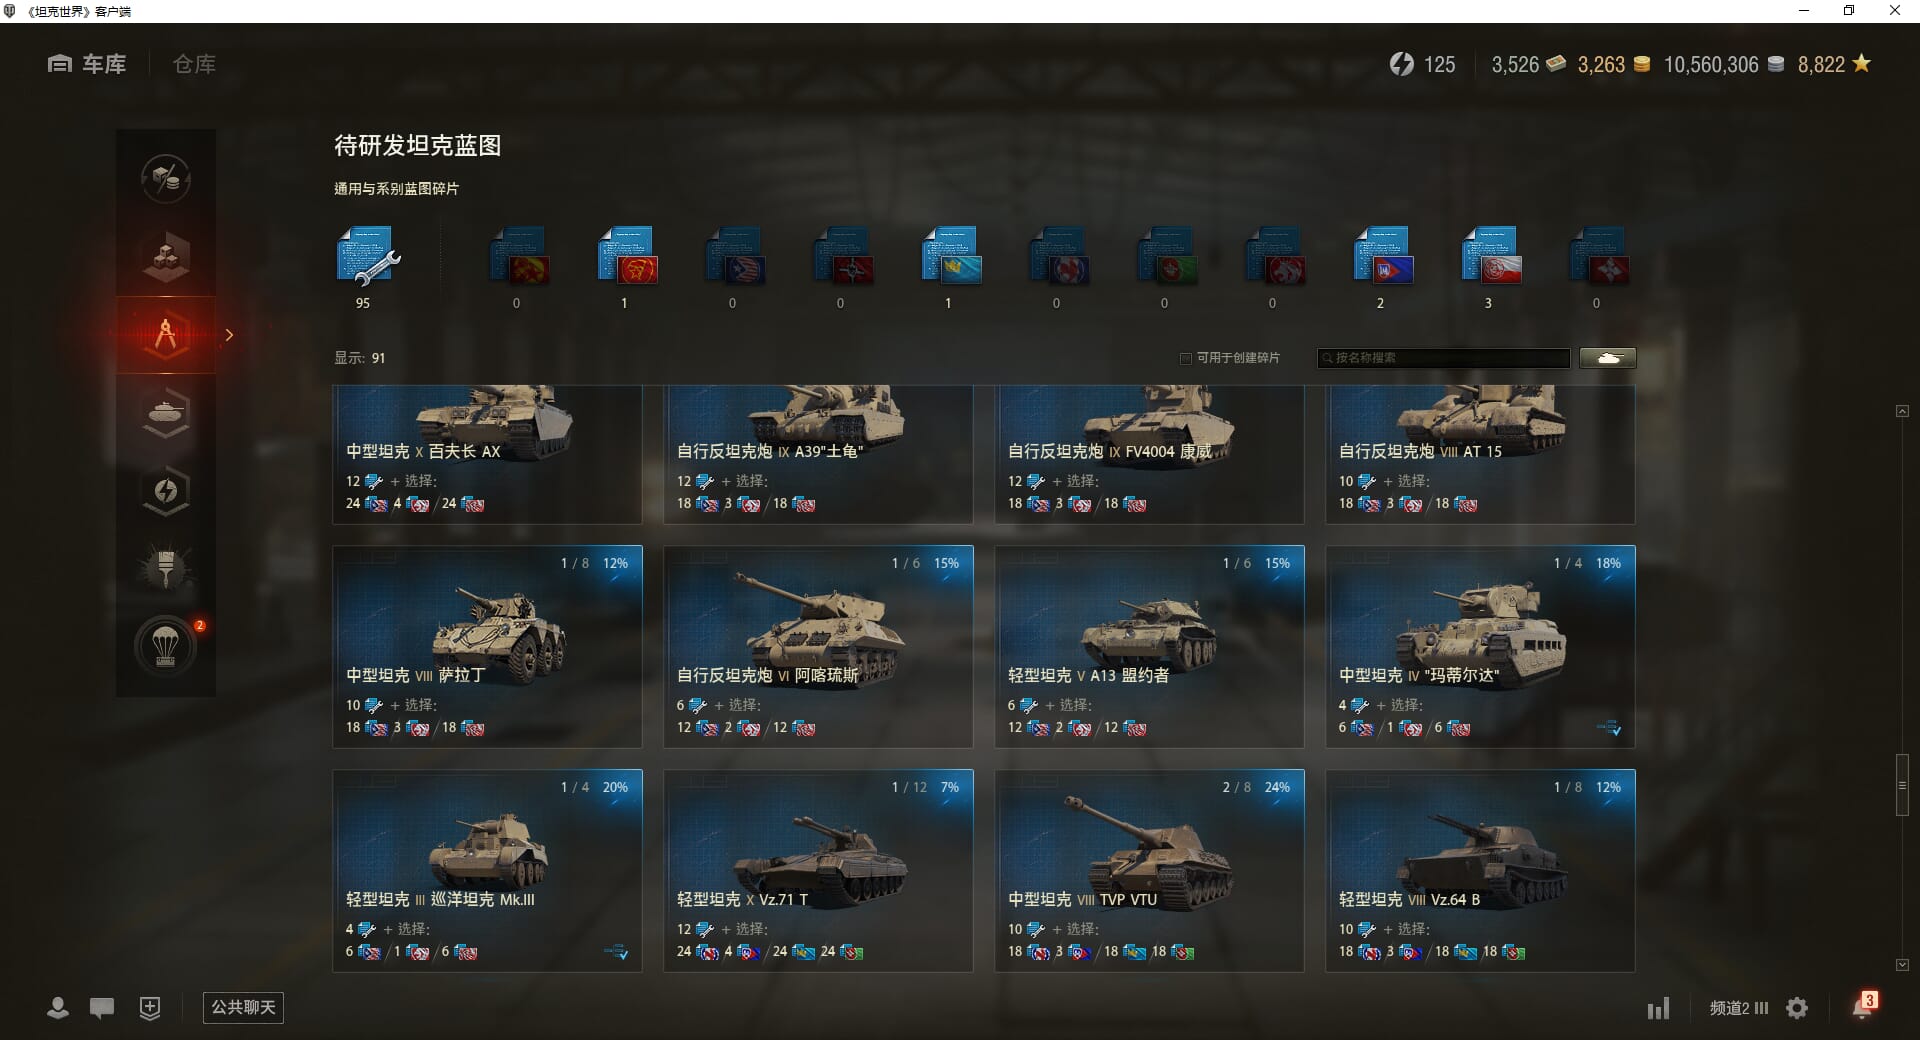Select the blueprints compass icon in sidebar

pyautogui.click(x=166, y=334)
